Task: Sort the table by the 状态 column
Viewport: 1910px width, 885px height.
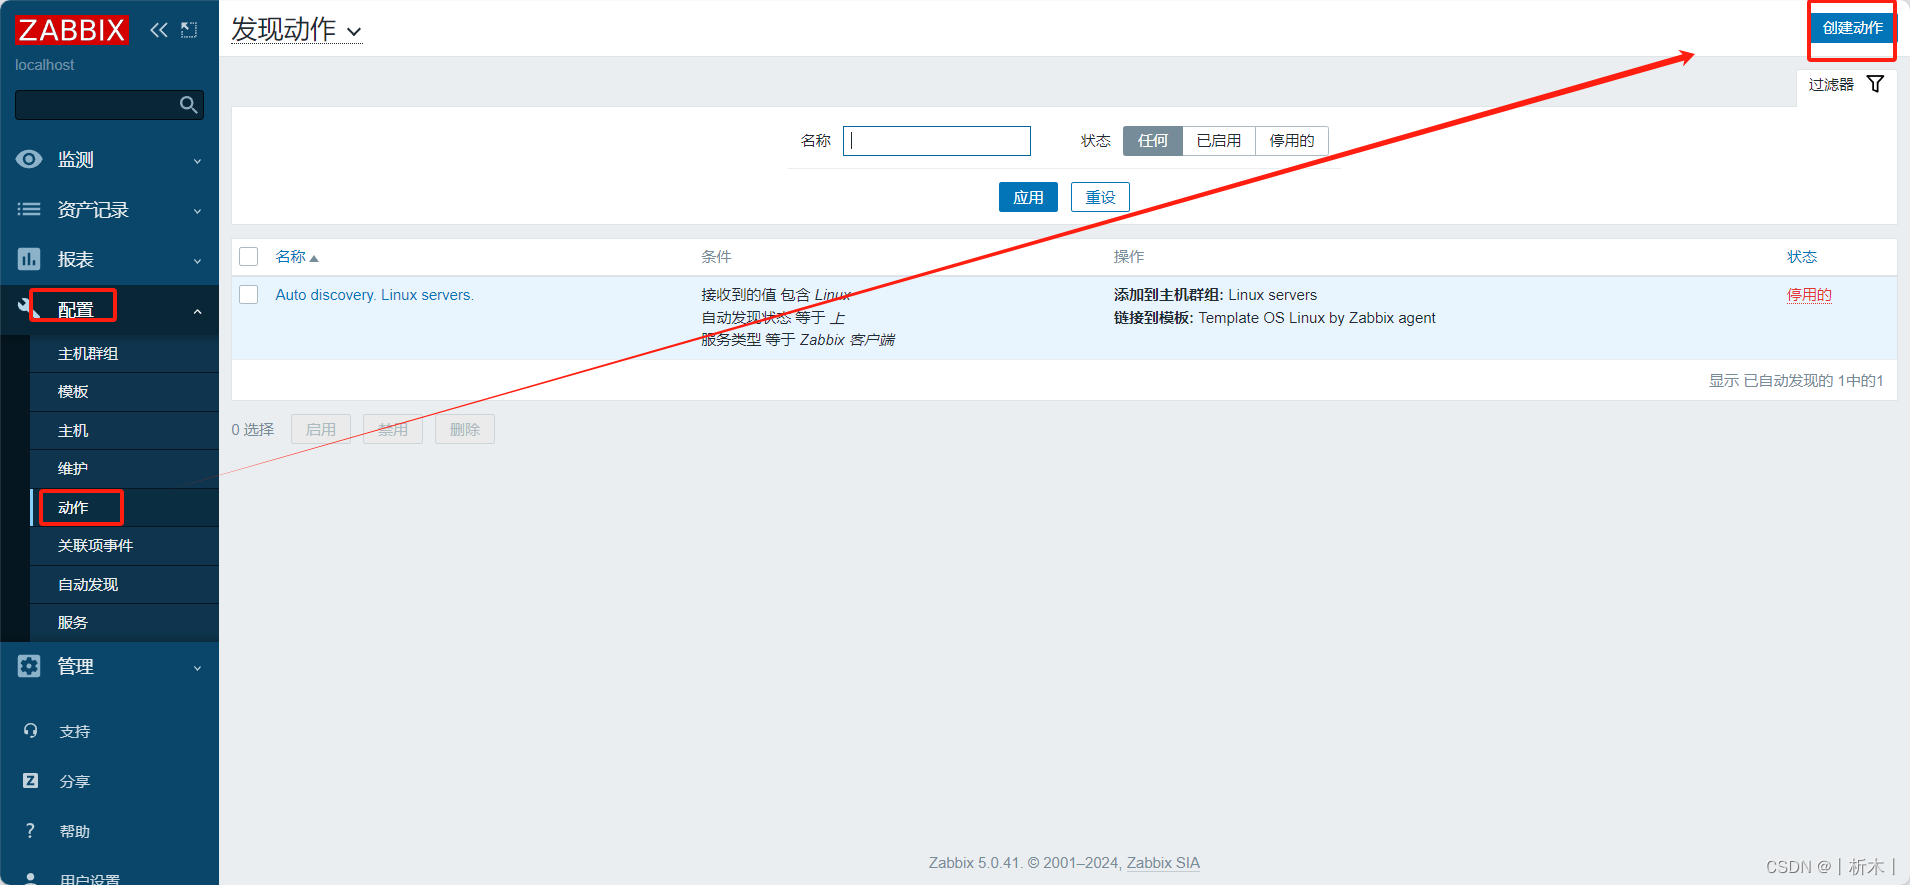Action: click(x=1802, y=257)
